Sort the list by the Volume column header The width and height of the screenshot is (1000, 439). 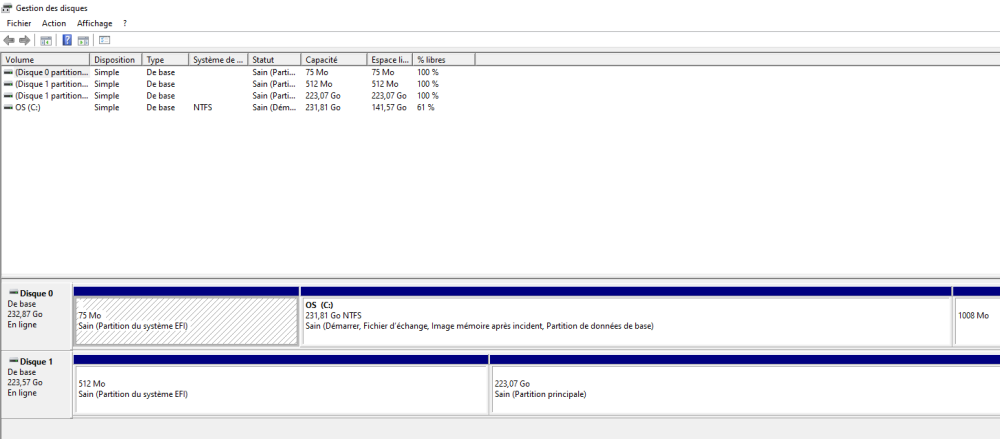pyautogui.click(x=45, y=60)
